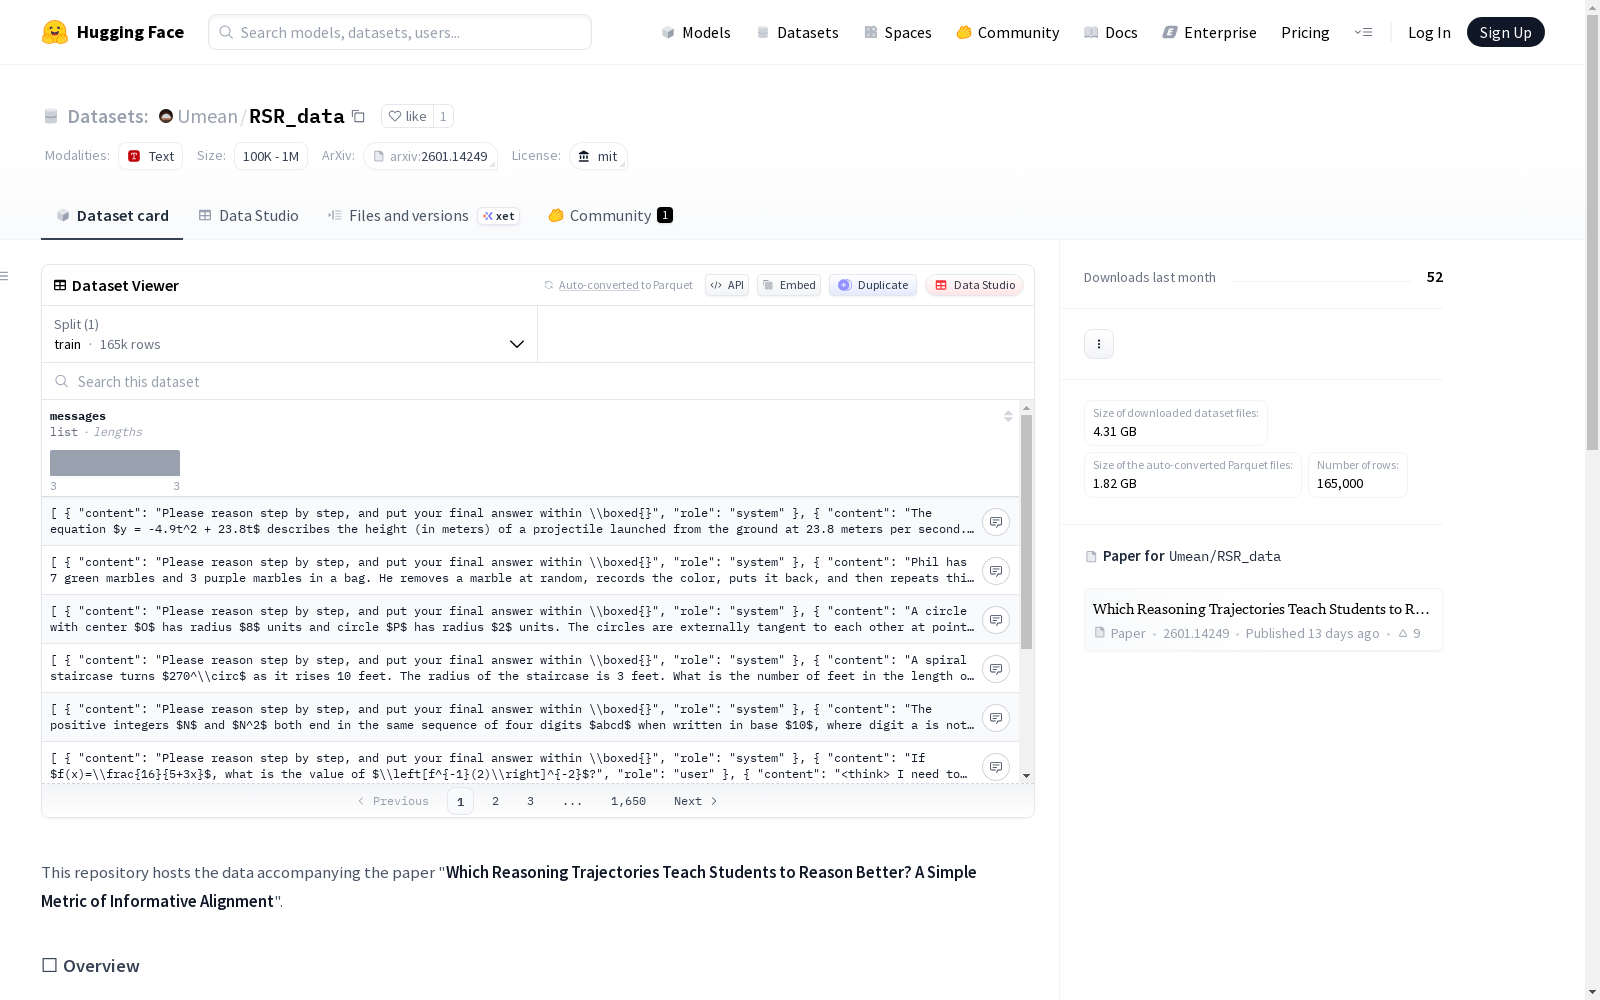The width and height of the screenshot is (1600, 1000).
Task: Click Log In
Action: point(1429,32)
